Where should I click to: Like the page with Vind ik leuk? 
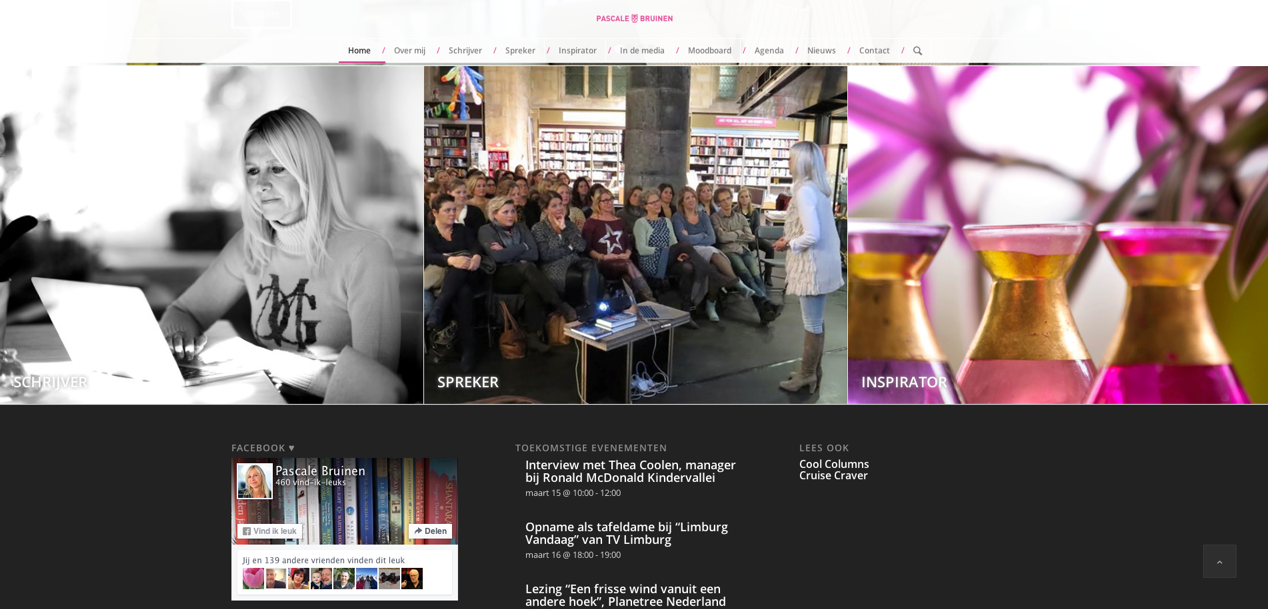(x=270, y=531)
